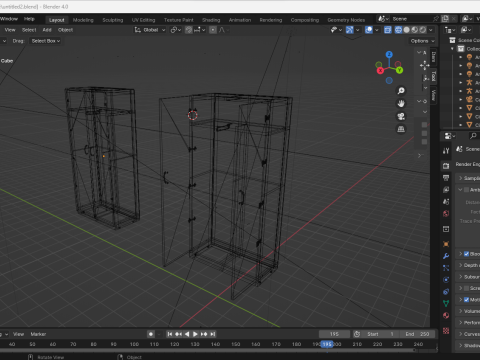Open the Texture properties checkerboard tab
The image size is (480, 360).
pos(446,331)
